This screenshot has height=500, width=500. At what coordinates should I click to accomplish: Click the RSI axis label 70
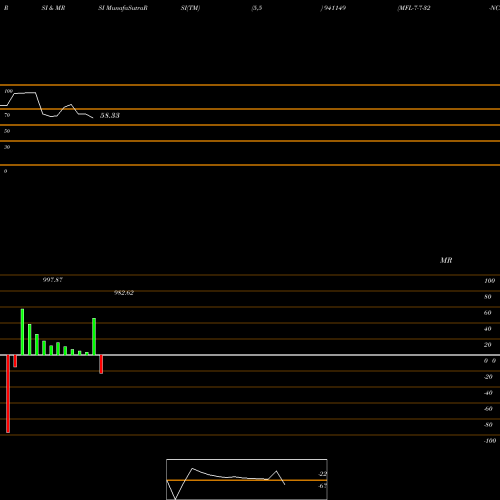click(x=7, y=115)
